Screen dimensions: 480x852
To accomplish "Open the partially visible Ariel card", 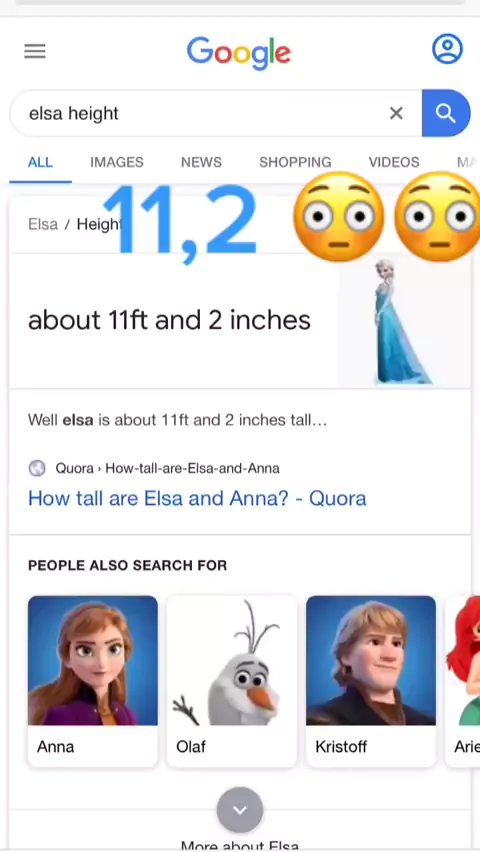I will [463, 681].
